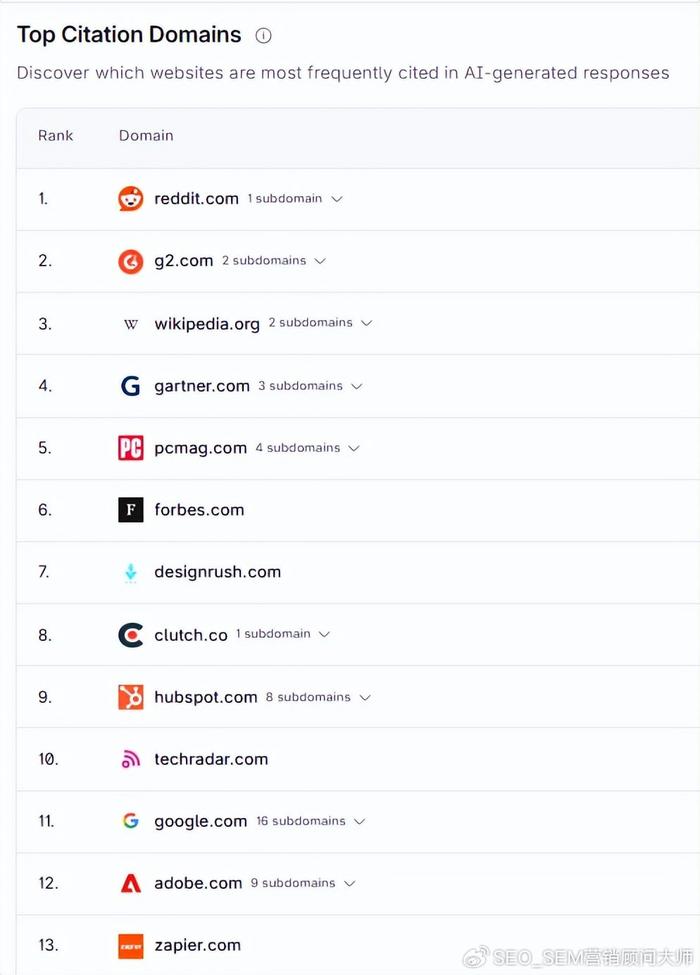Click the PCMag logo icon
This screenshot has width=700, height=975.
pos(131,448)
